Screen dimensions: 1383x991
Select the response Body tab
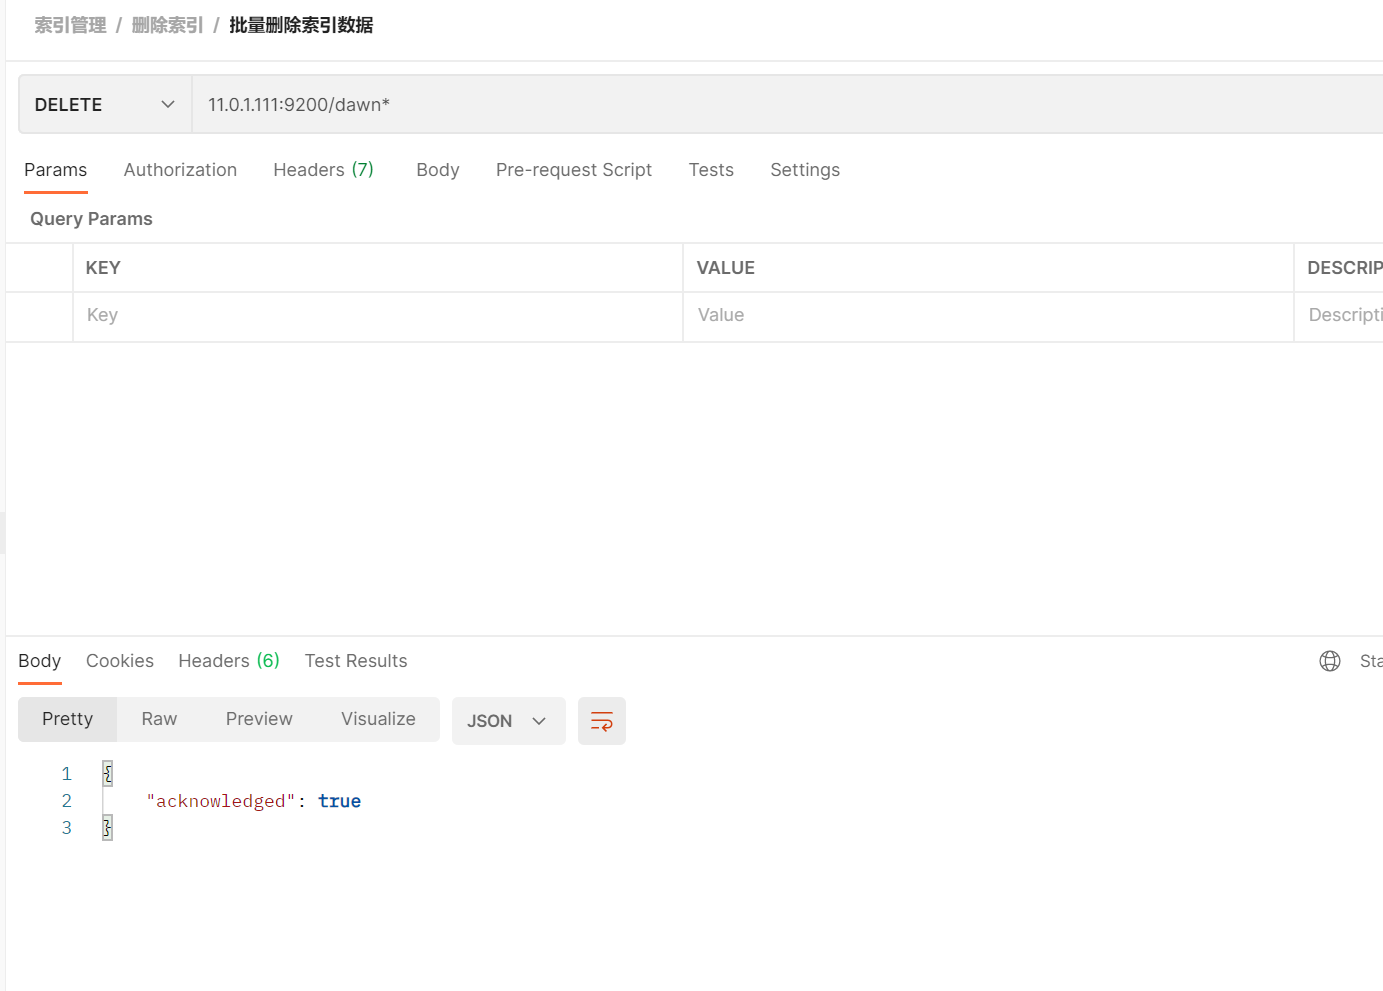(40, 661)
